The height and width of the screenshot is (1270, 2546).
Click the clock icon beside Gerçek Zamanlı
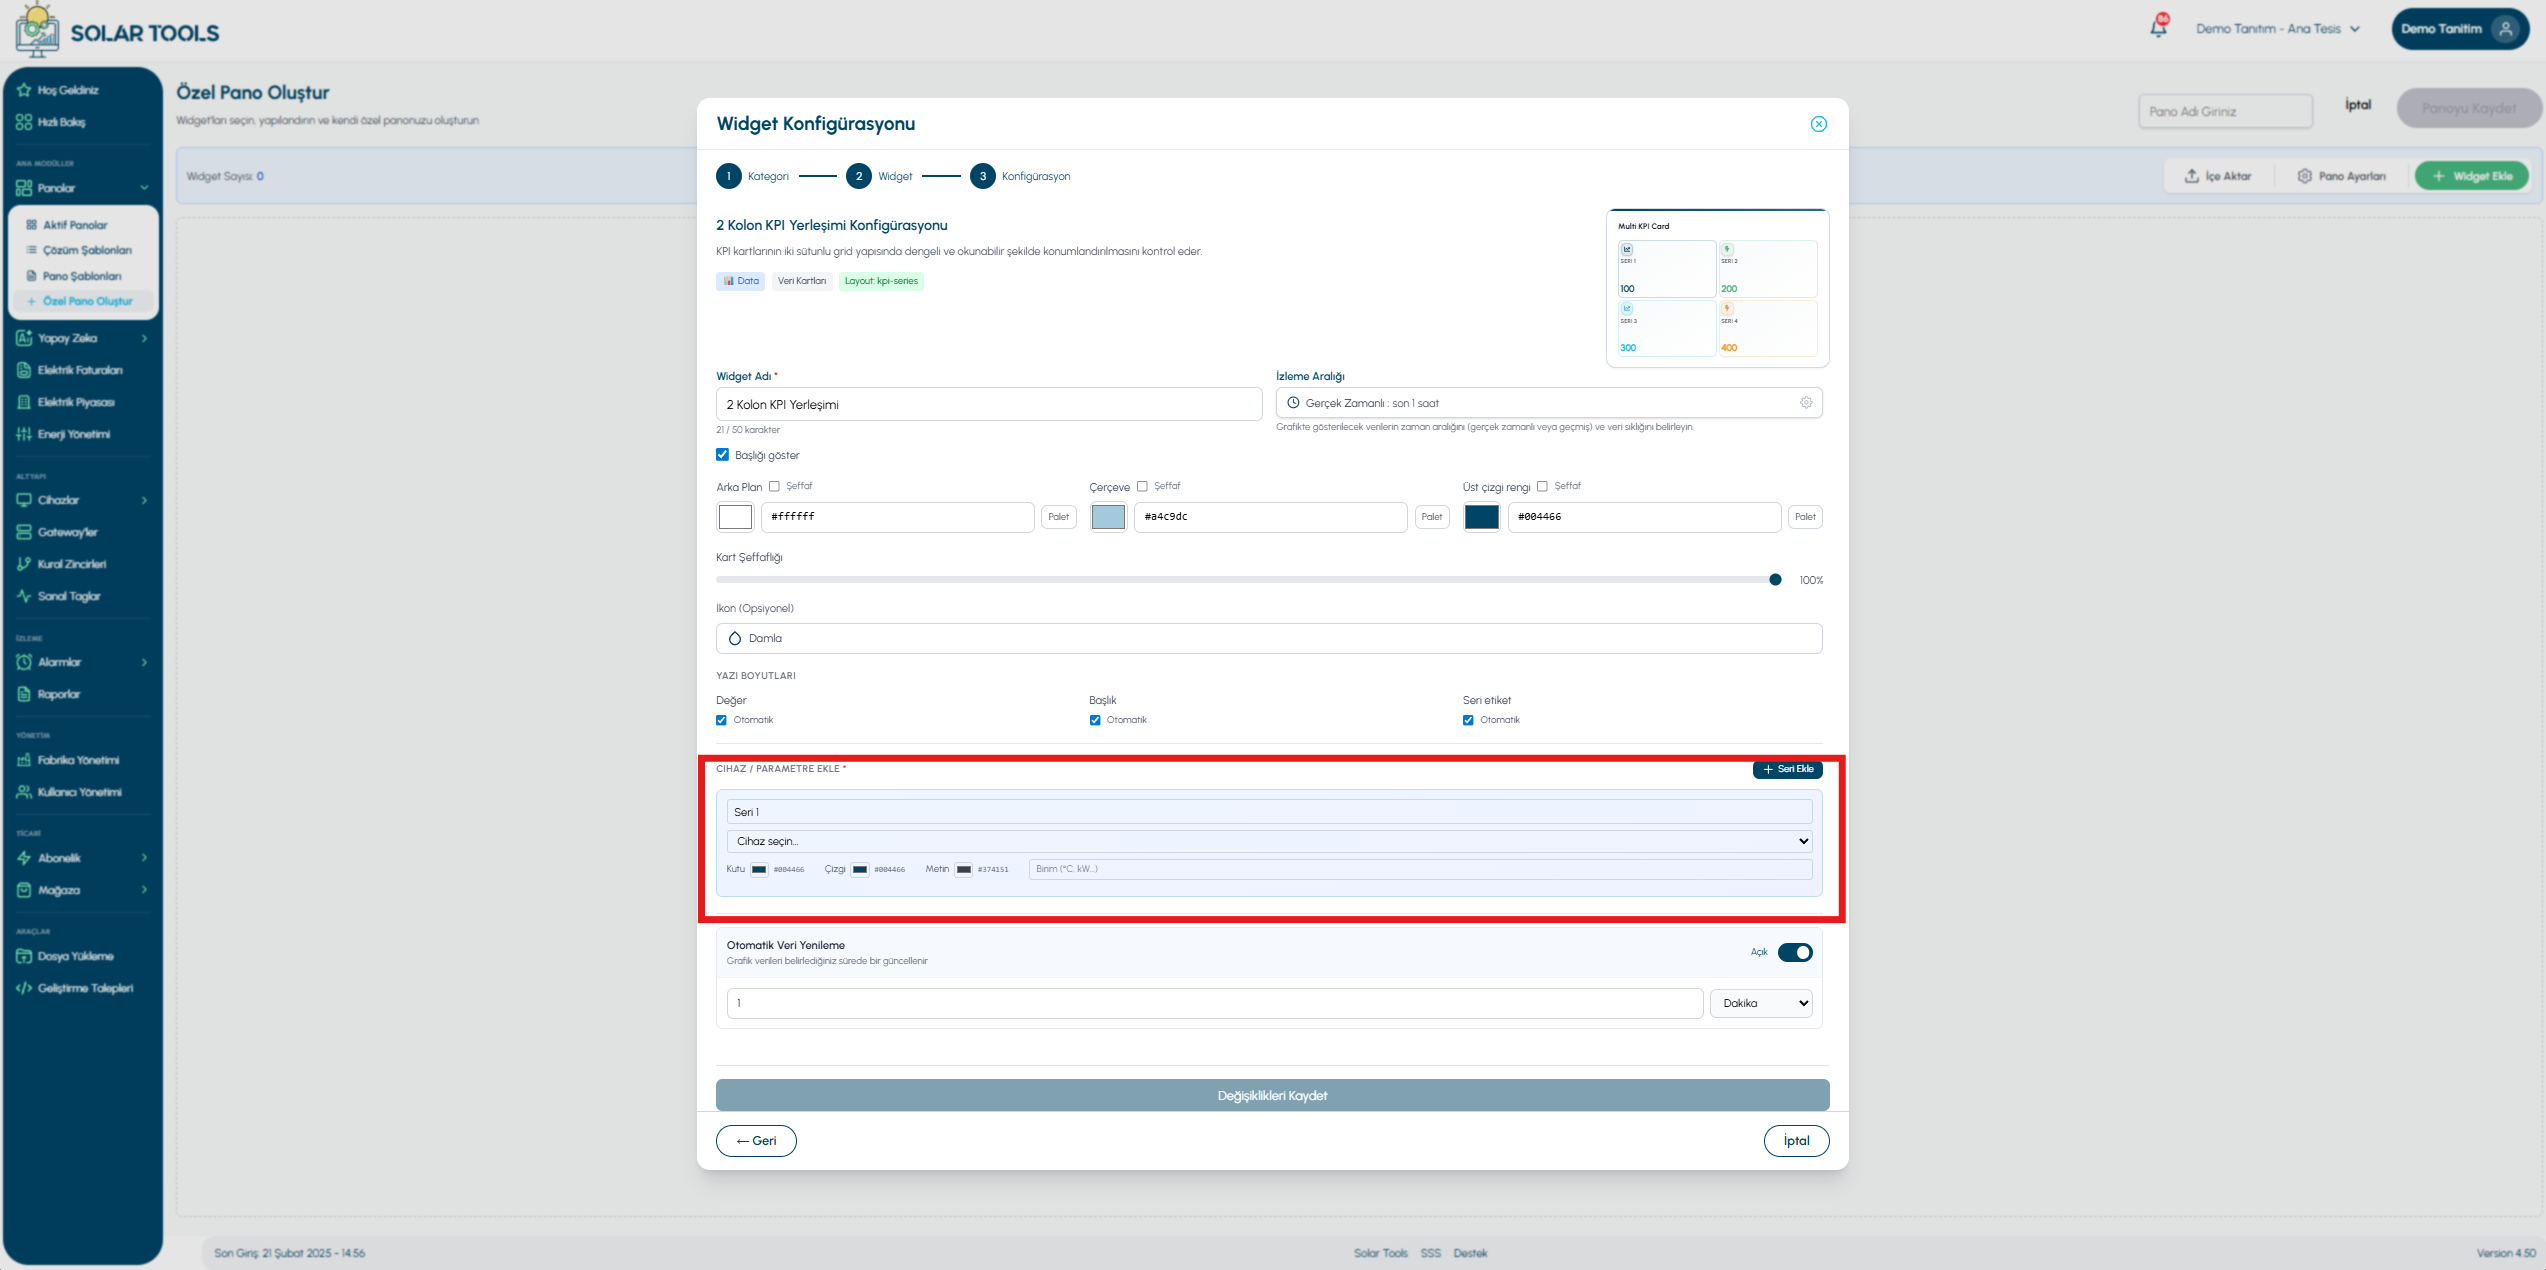pyautogui.click(x=1293, y=403)
